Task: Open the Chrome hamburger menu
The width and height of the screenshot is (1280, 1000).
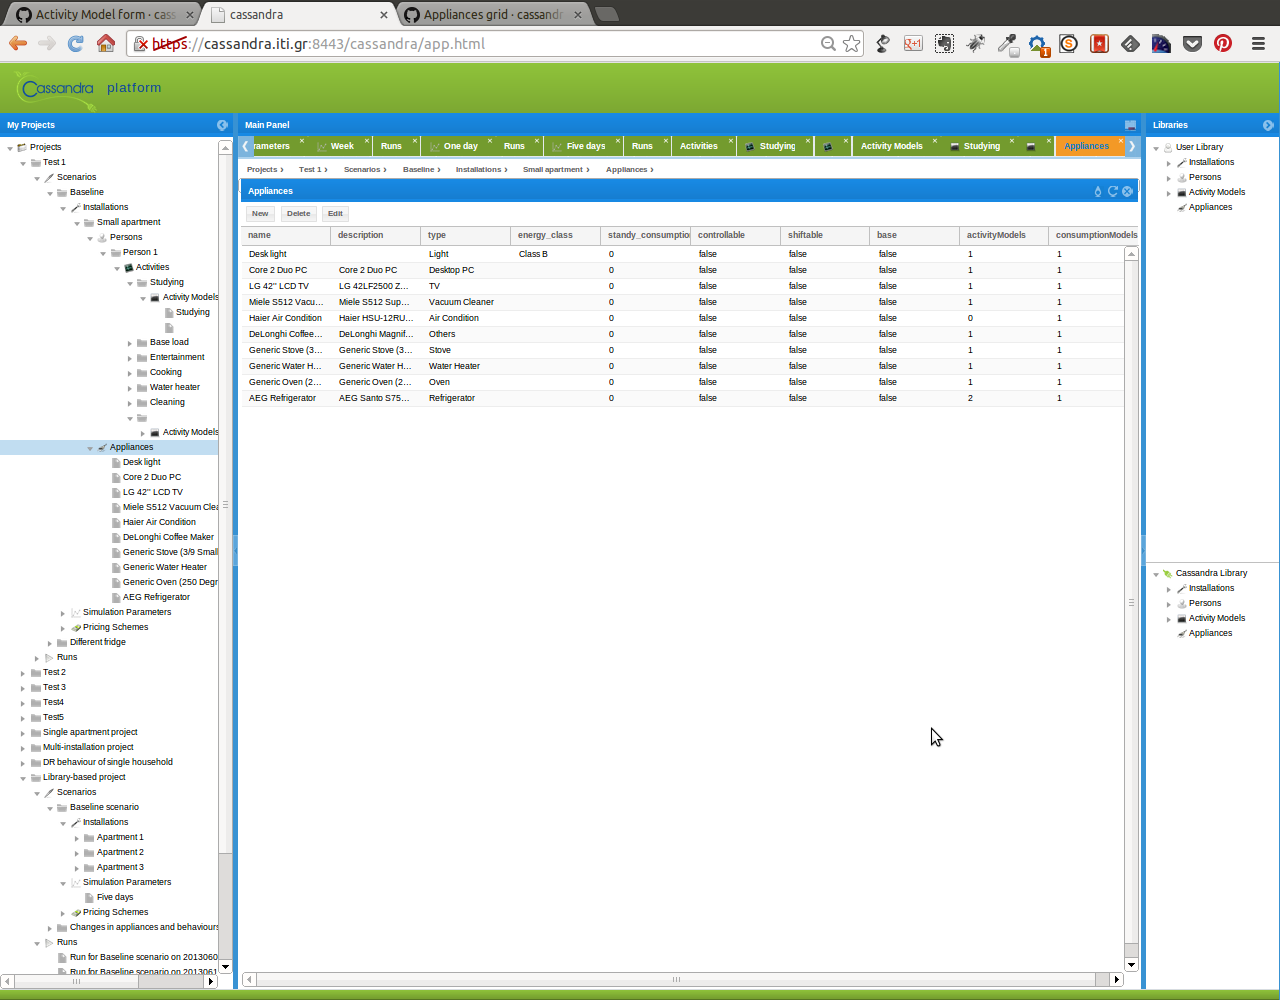Action: pyautogui.click(x=1258, y=43)
